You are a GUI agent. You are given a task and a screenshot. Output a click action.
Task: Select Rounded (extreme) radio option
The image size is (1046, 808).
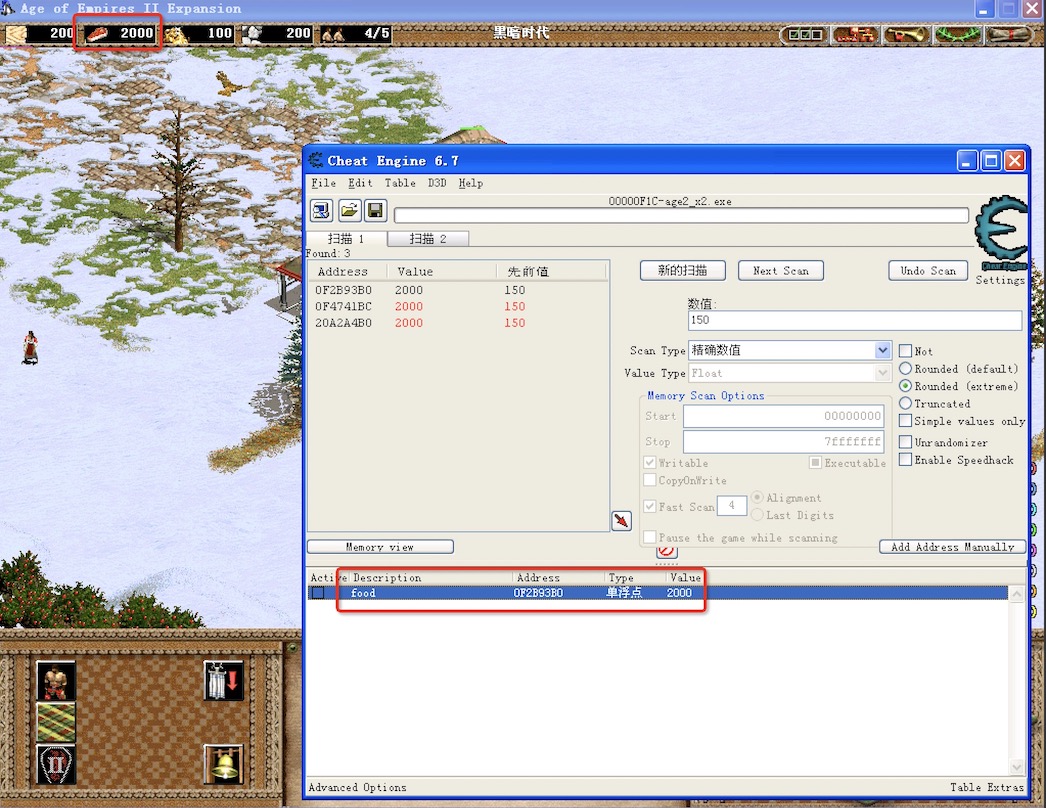(905, 386)
